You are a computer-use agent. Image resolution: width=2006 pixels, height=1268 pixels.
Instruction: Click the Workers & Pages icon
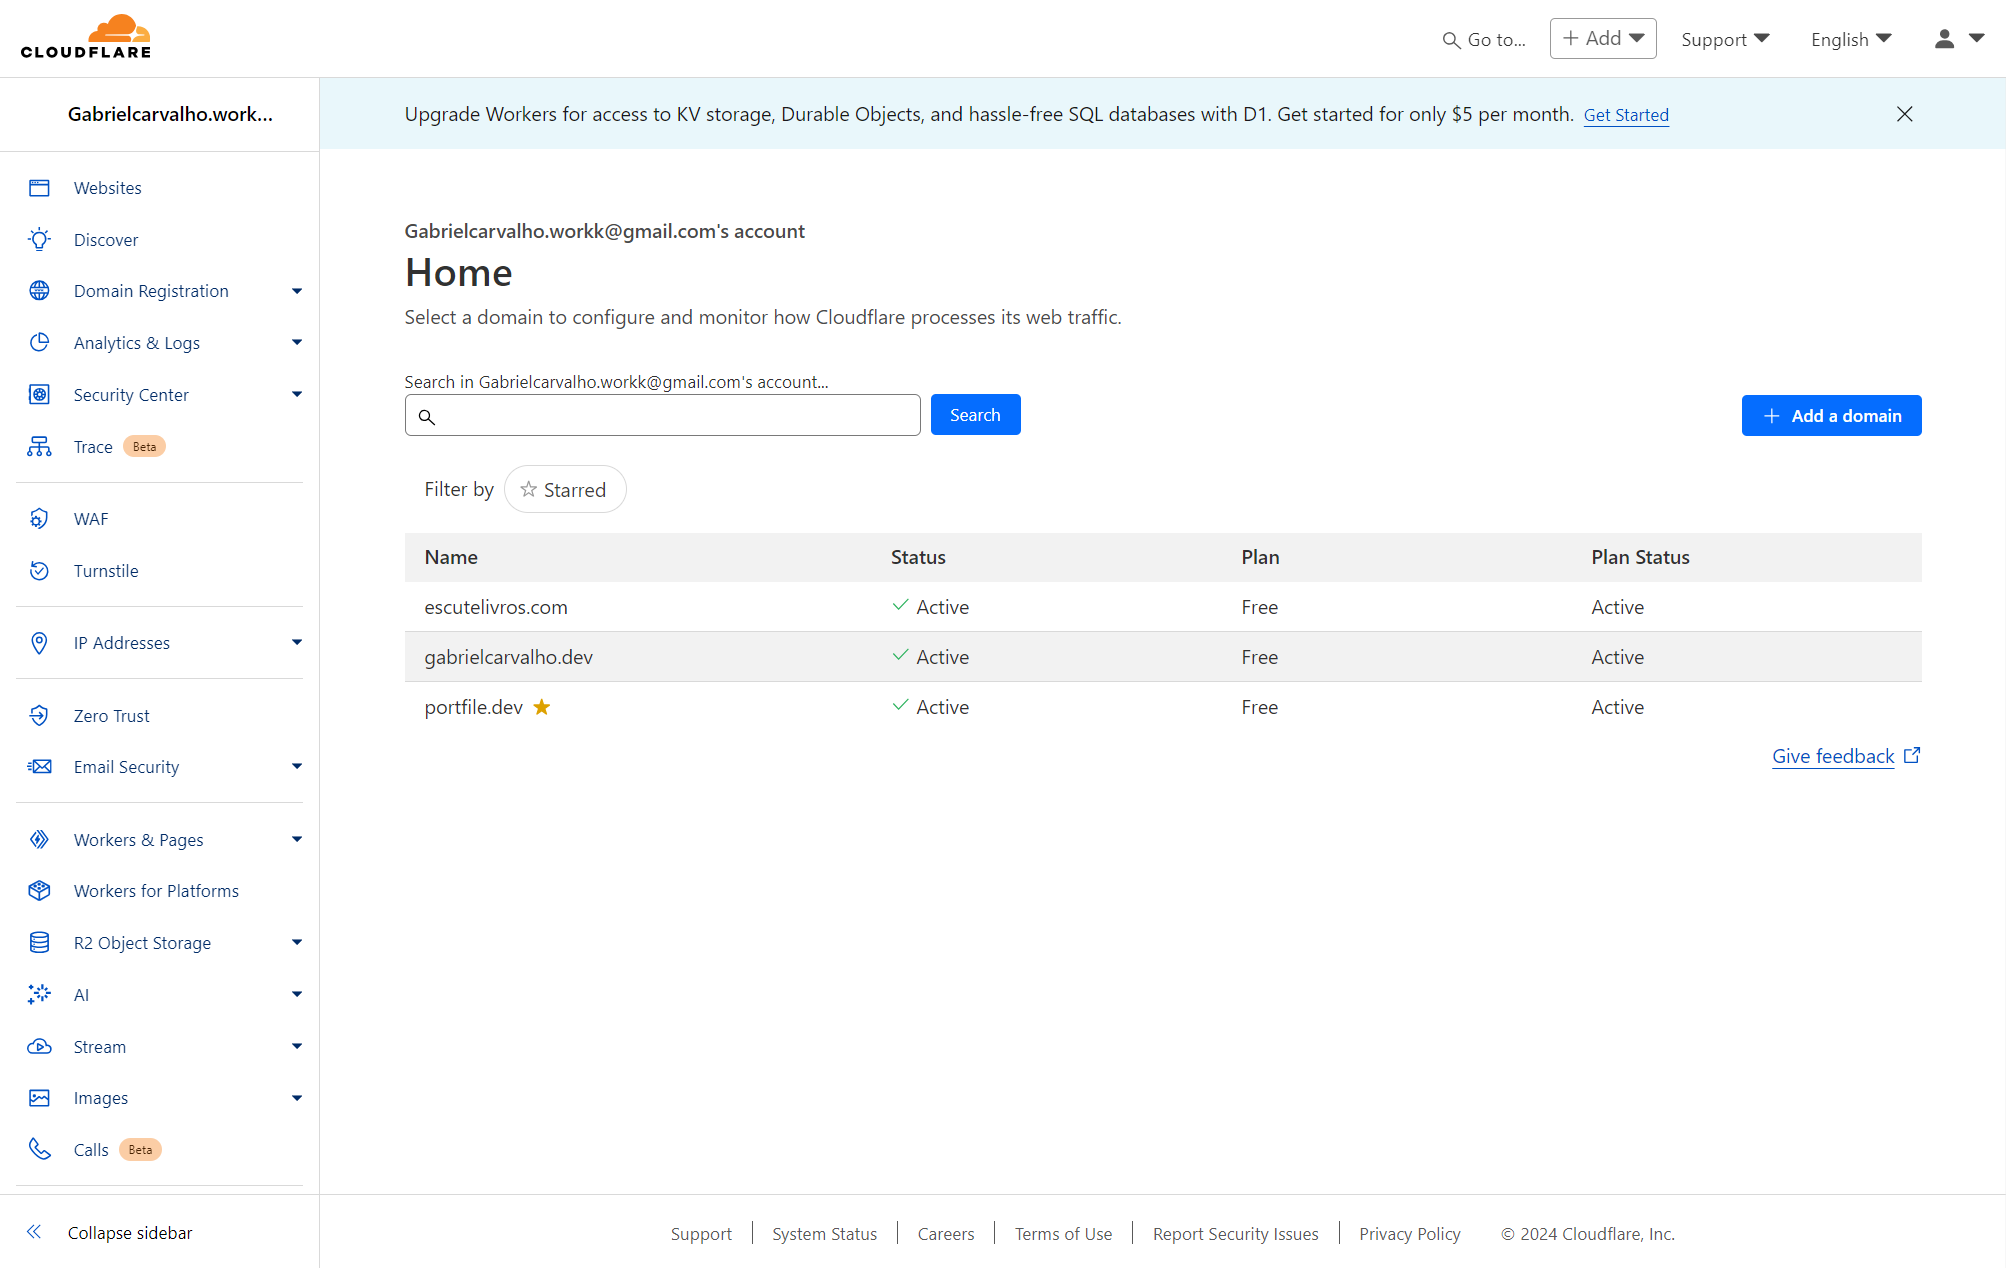(39, 840)
